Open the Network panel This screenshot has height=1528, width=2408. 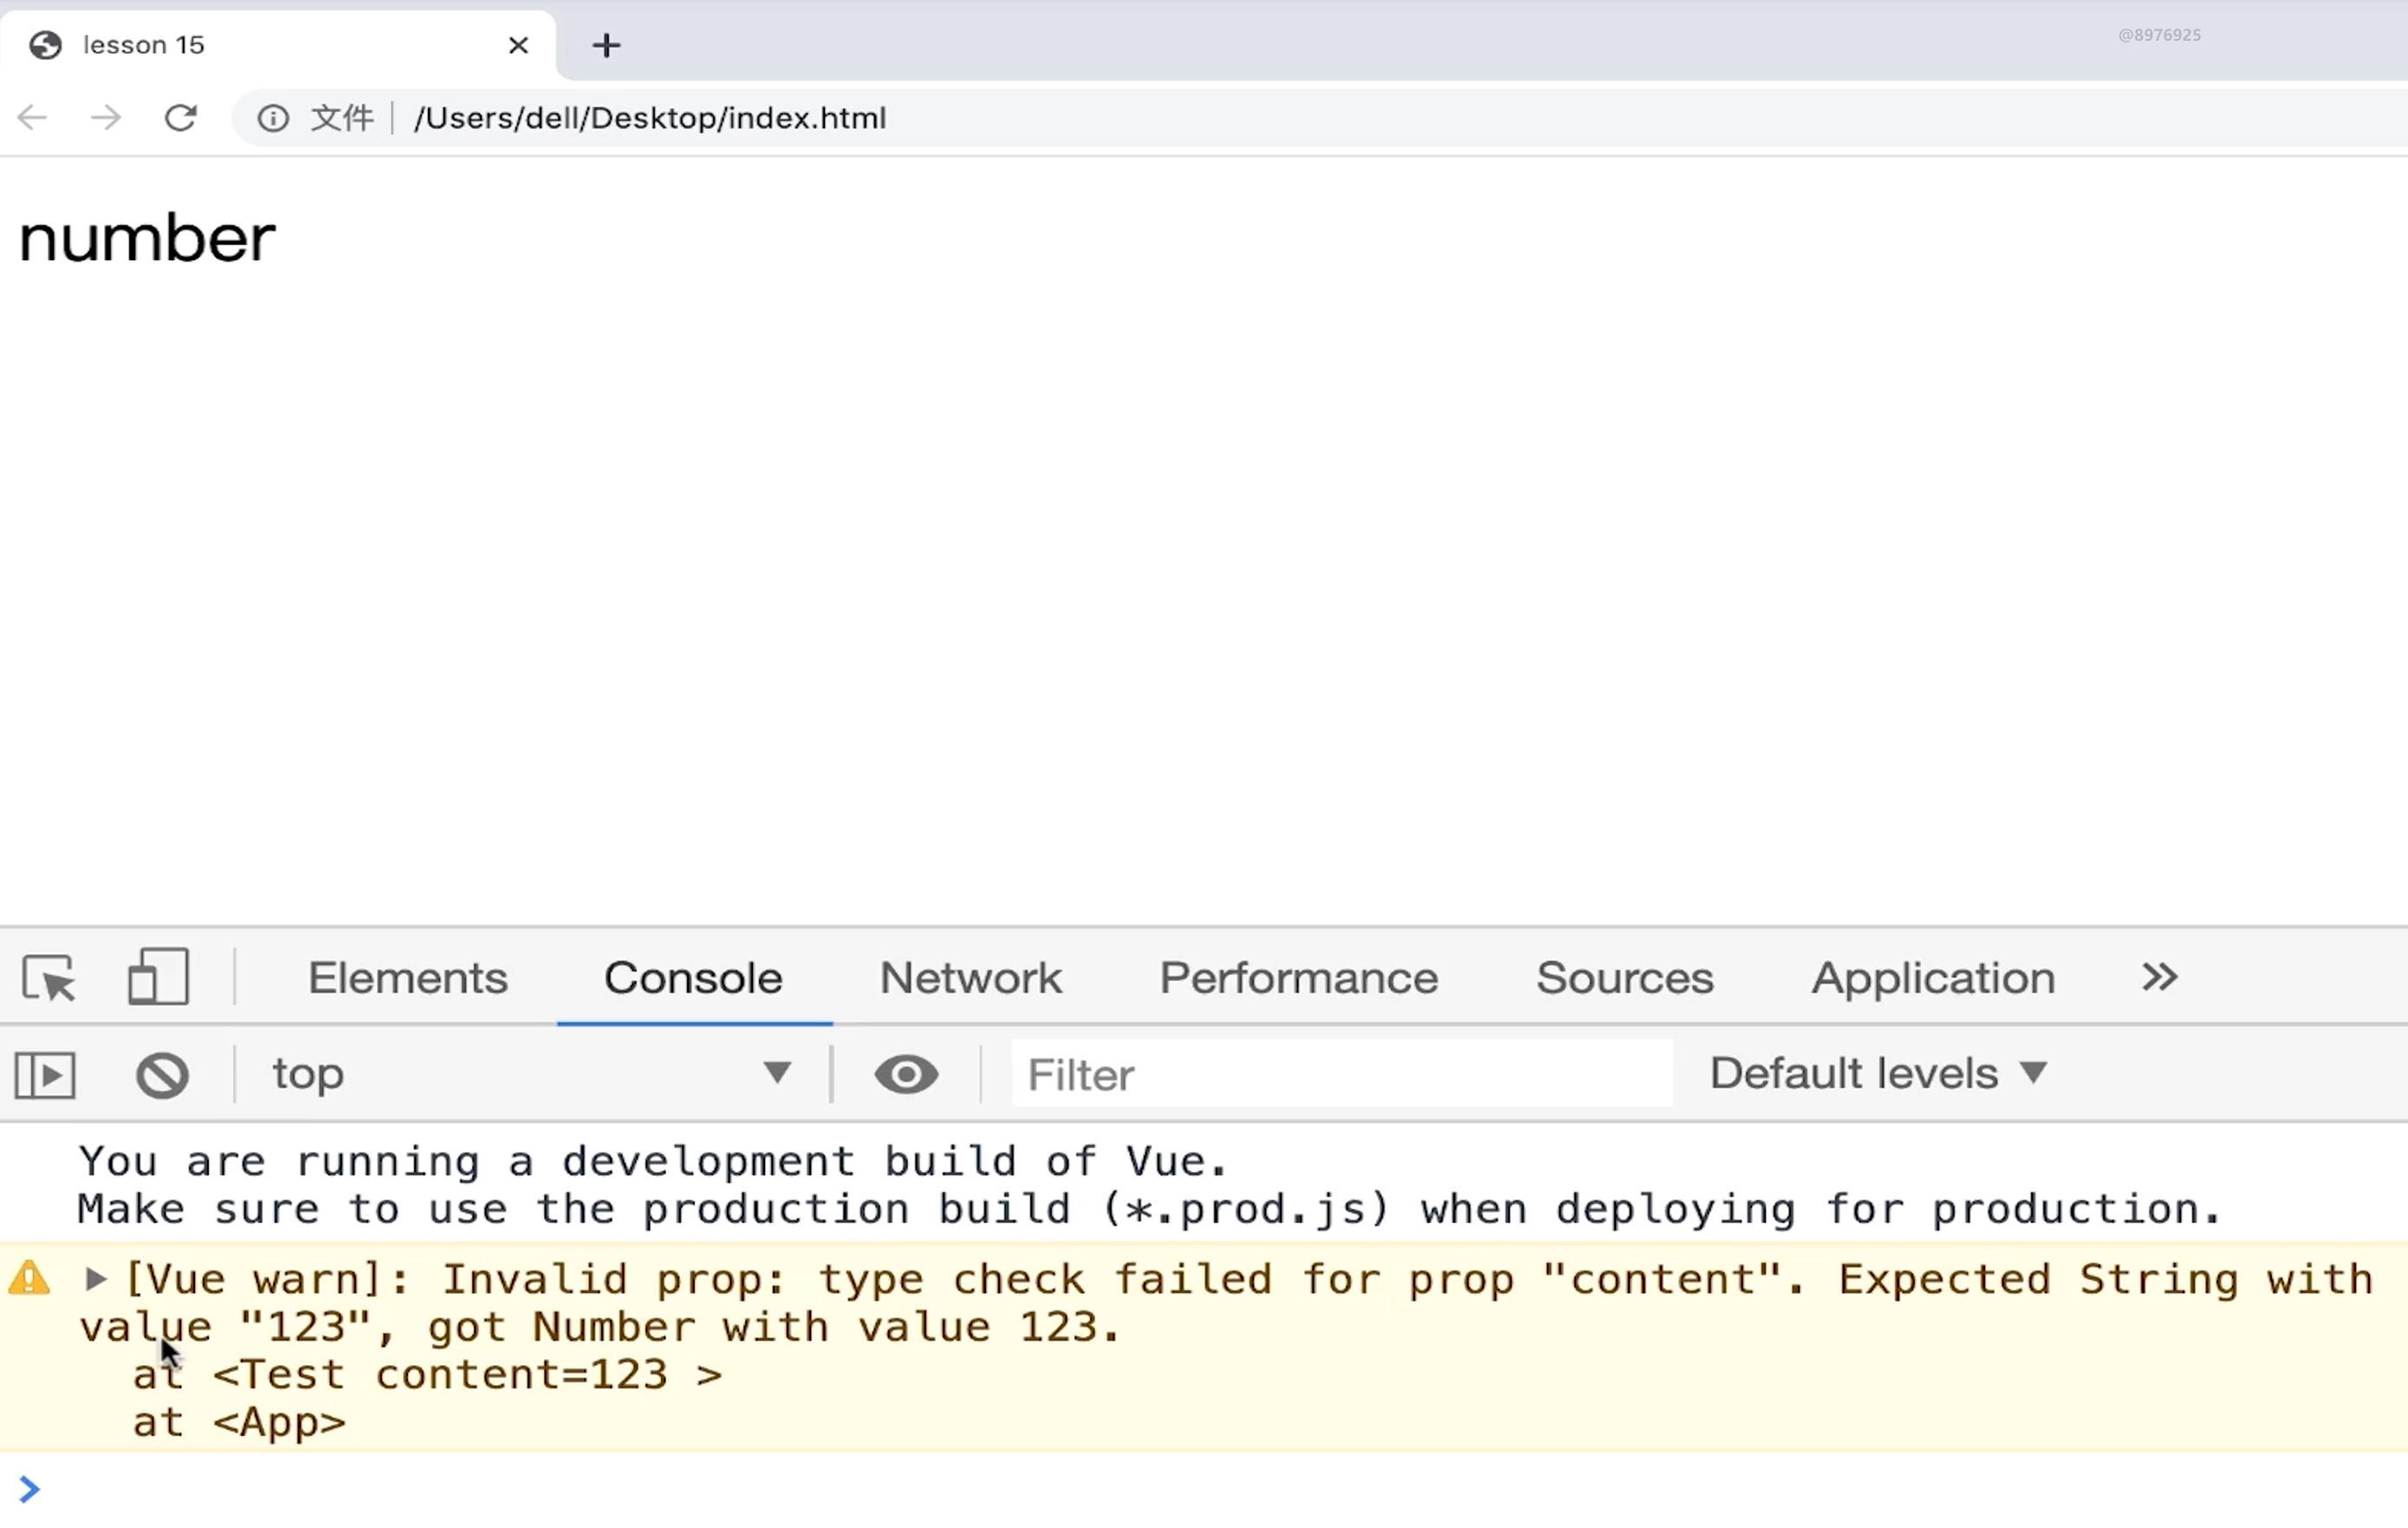click(x=970, y=977)
